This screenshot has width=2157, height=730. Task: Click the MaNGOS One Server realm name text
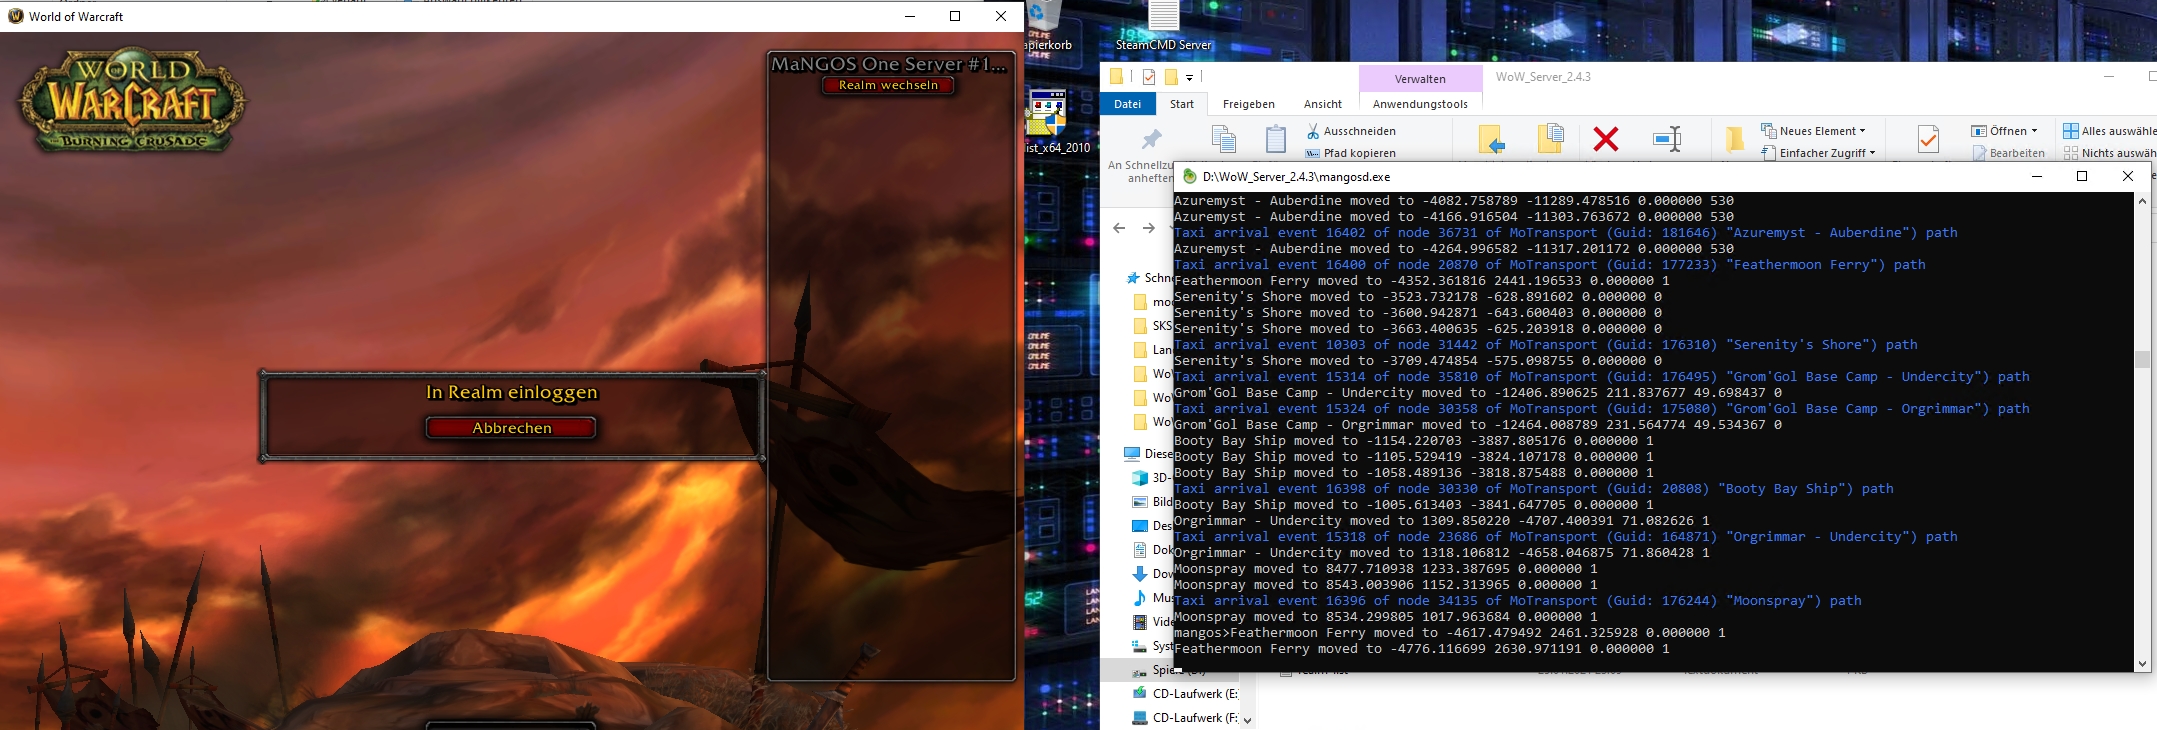889,64
